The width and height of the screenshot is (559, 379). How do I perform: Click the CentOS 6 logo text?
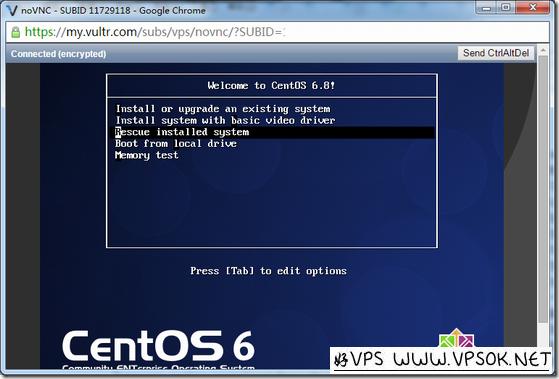point(158,346)
